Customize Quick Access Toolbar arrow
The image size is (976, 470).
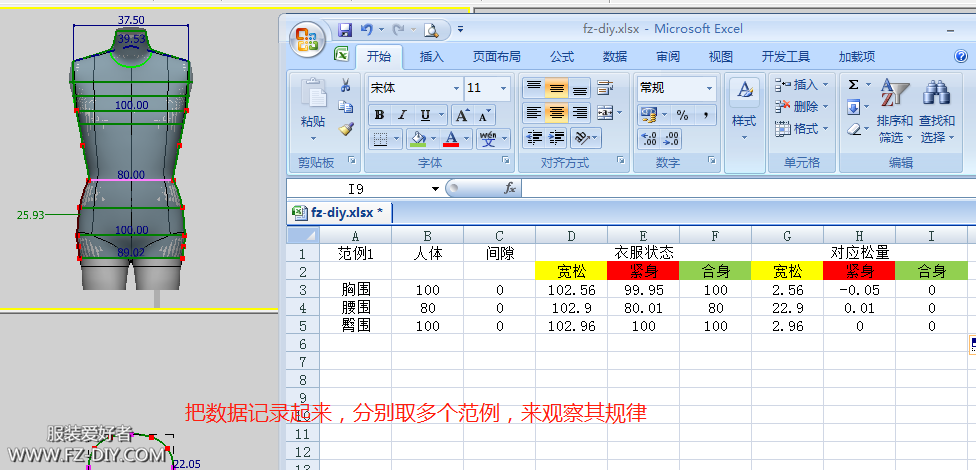tap(461, 29)
